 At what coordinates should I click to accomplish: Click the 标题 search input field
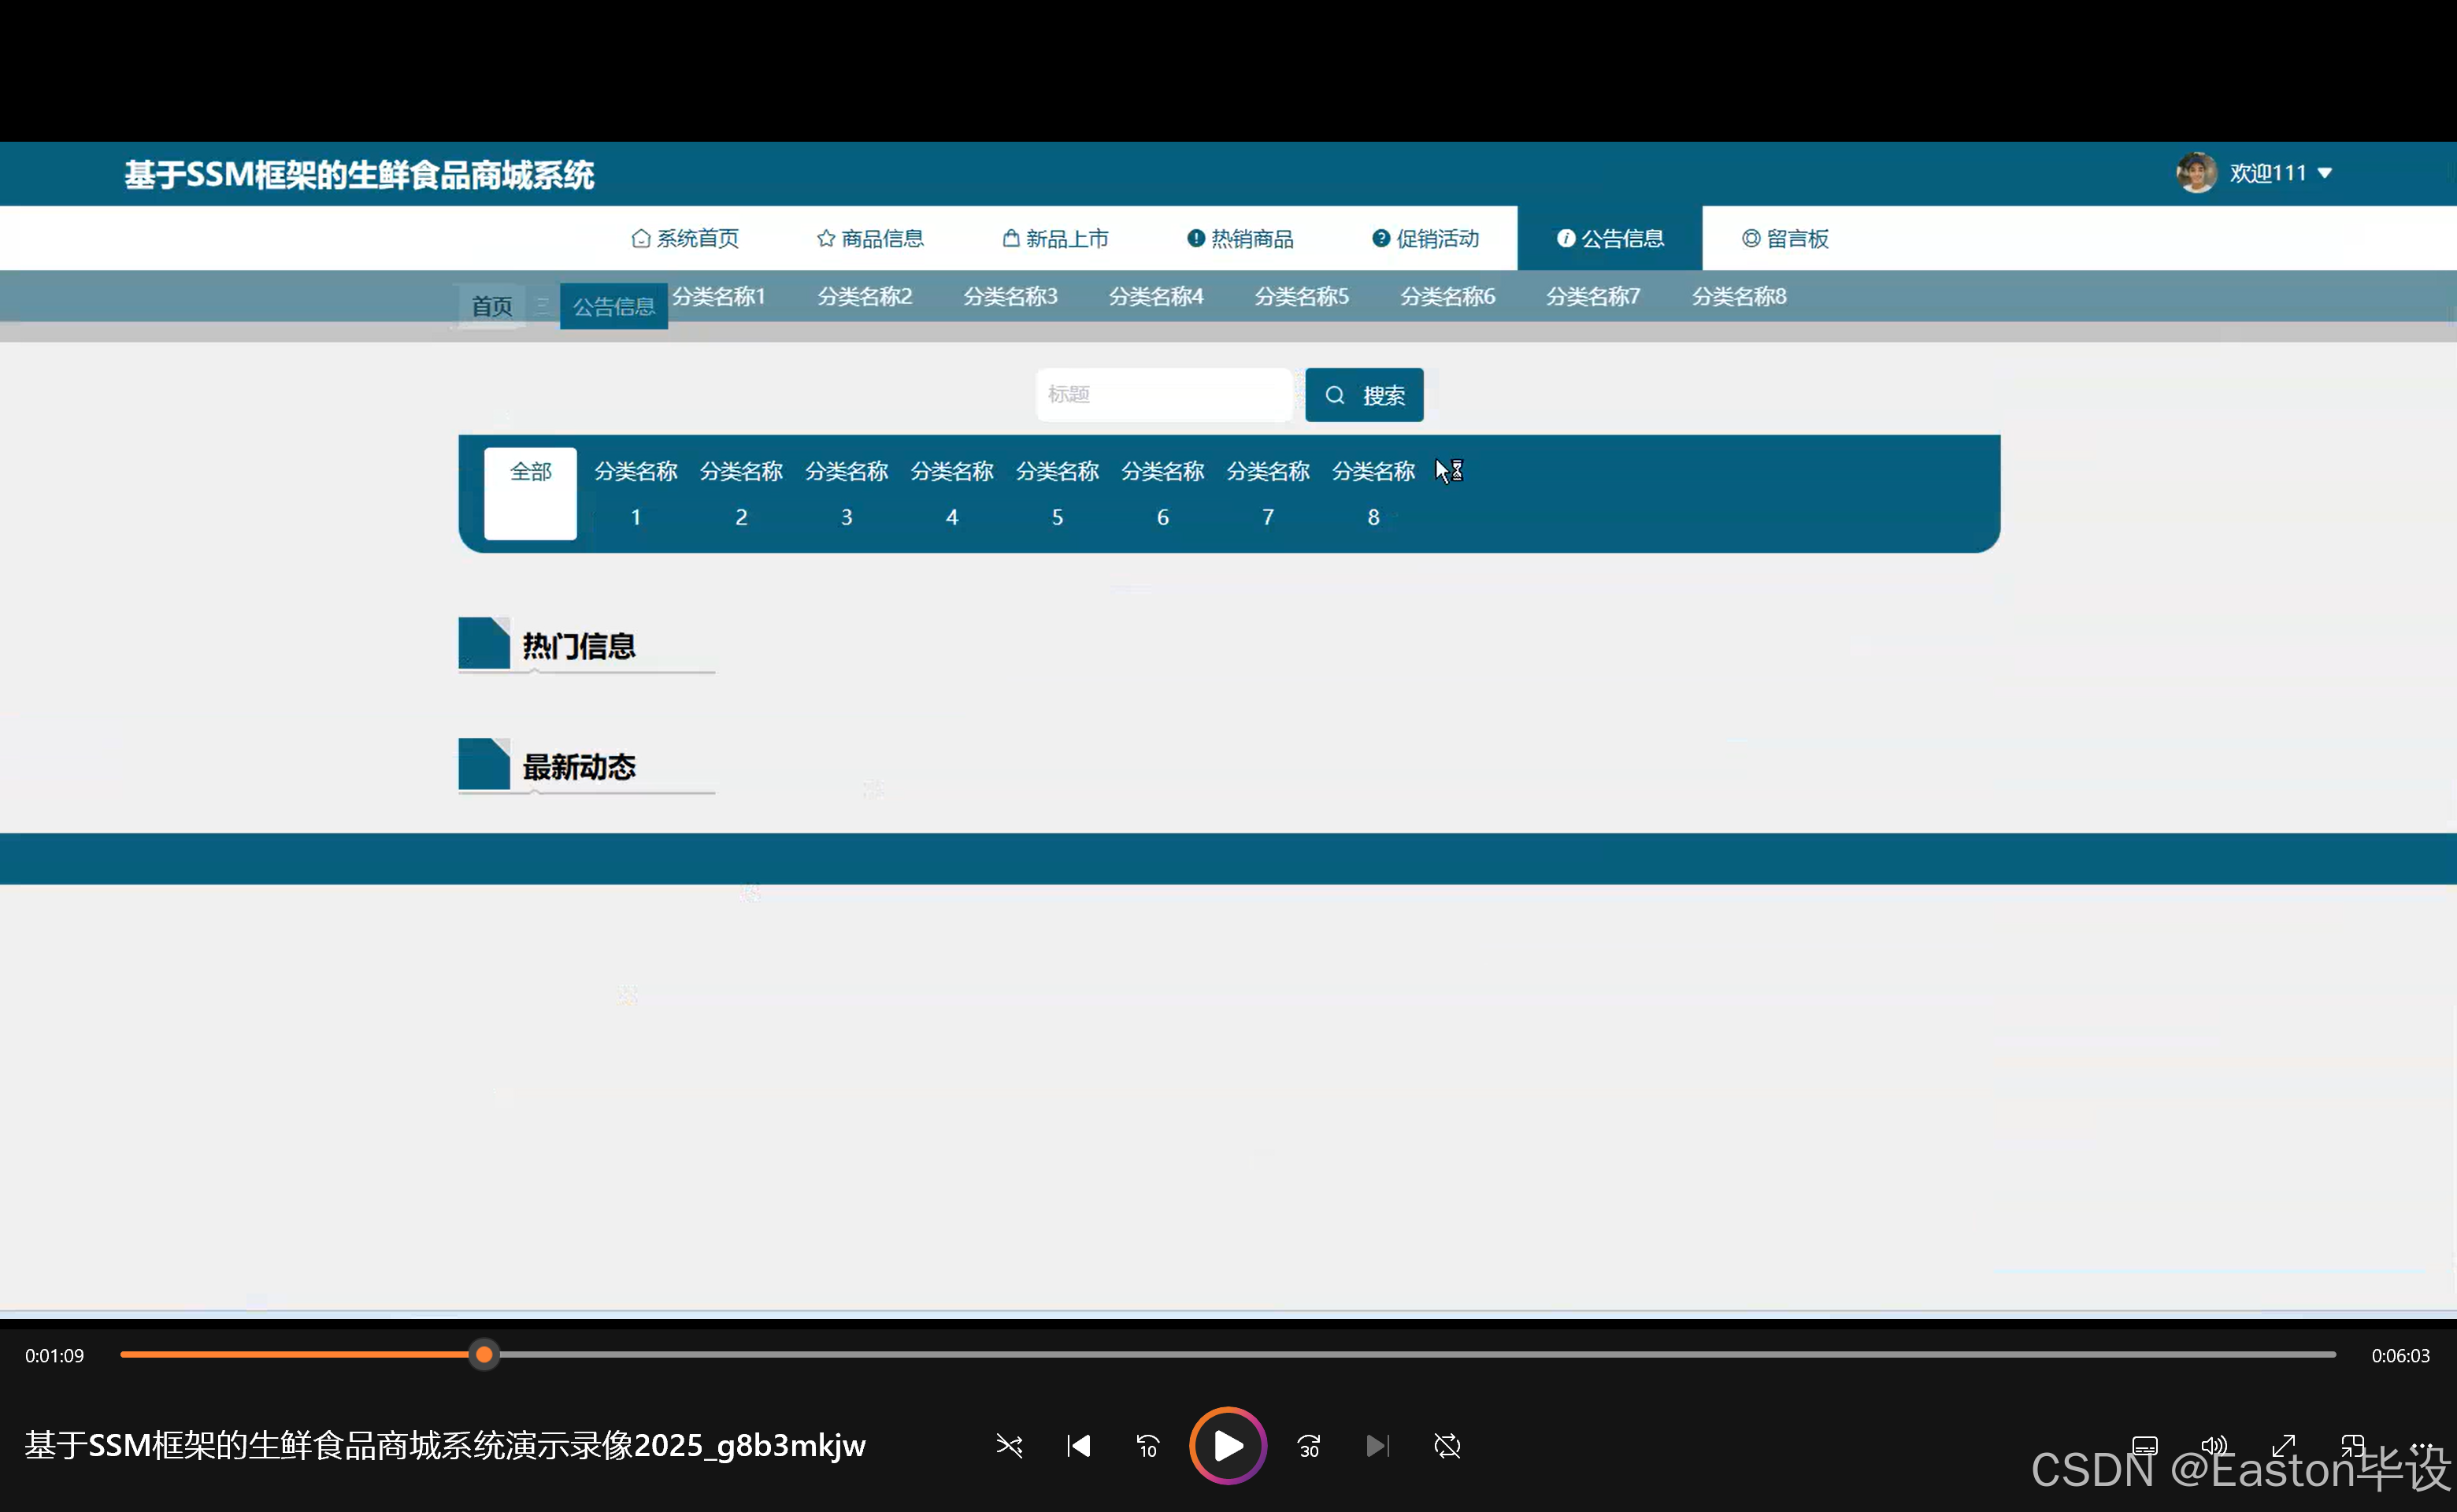1163,395
